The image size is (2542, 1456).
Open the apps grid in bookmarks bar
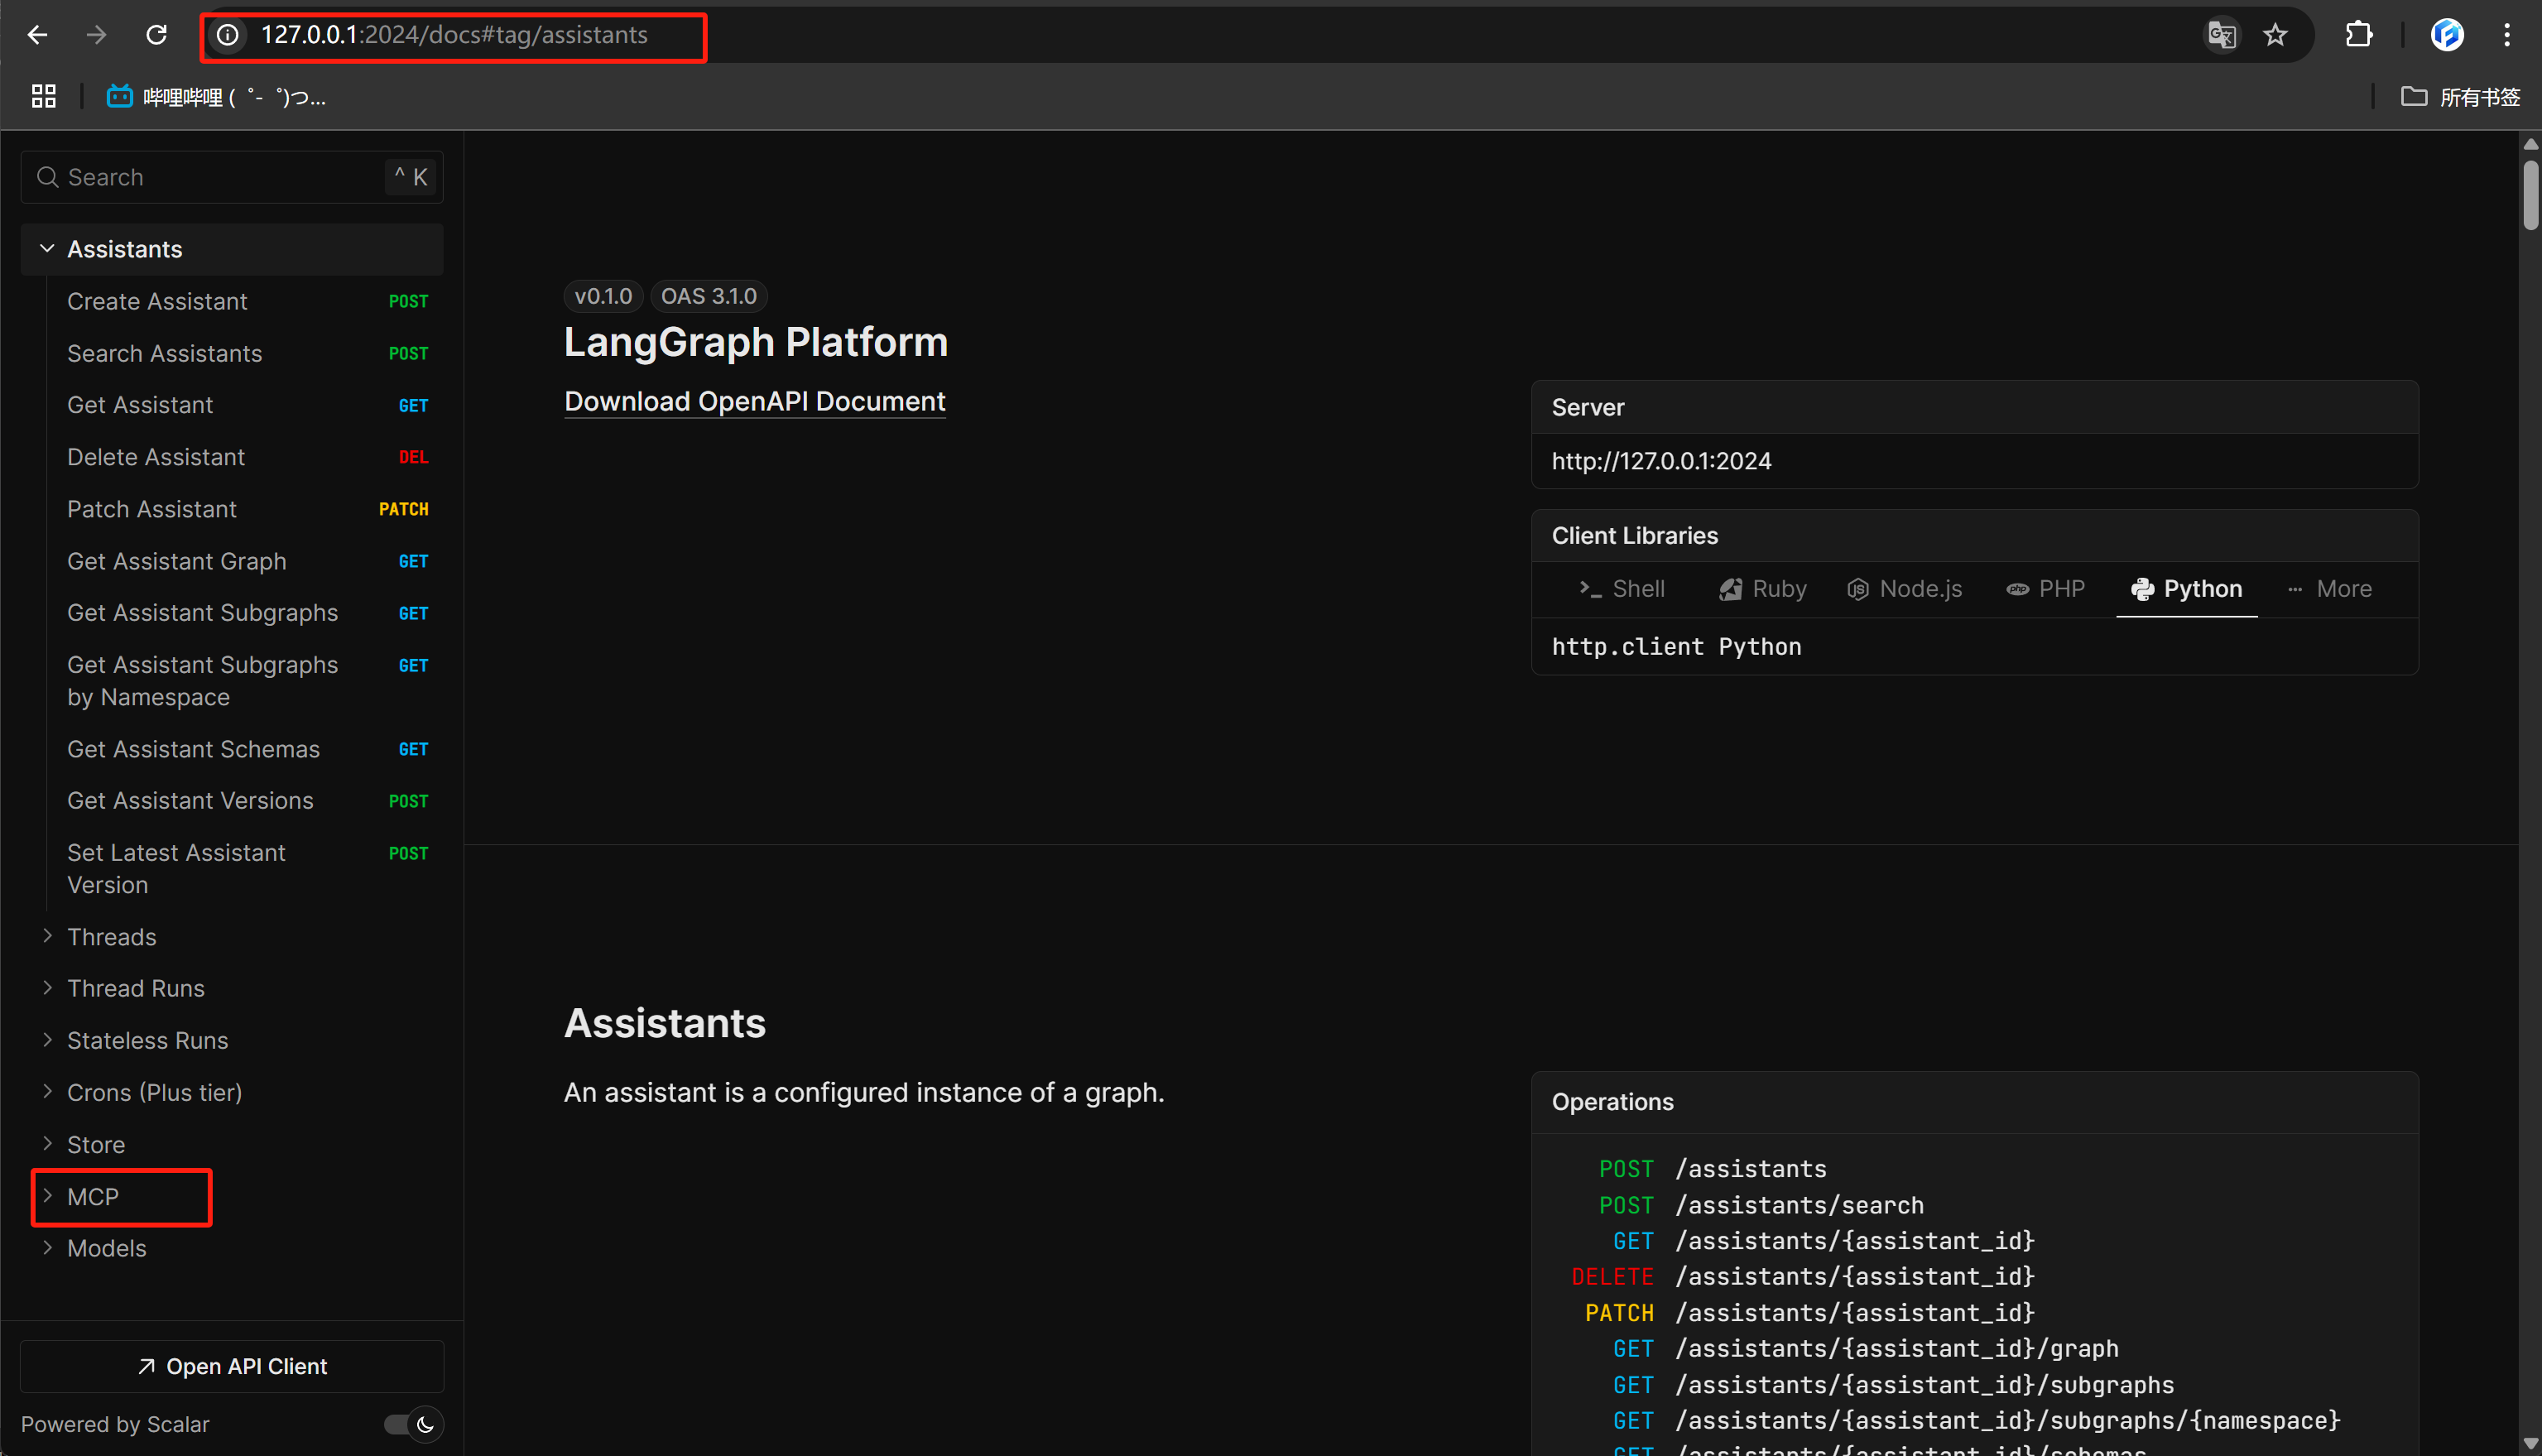pyautogui.click(x=43, y=96)
